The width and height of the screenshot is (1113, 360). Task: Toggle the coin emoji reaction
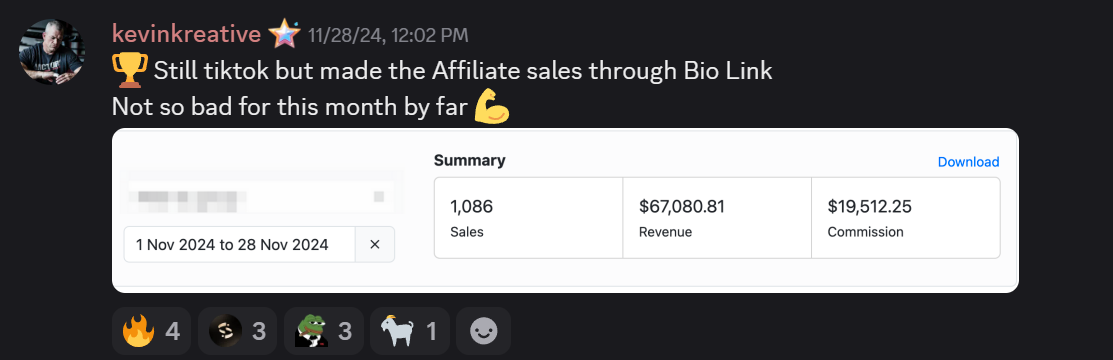click(x=237, y=331)
